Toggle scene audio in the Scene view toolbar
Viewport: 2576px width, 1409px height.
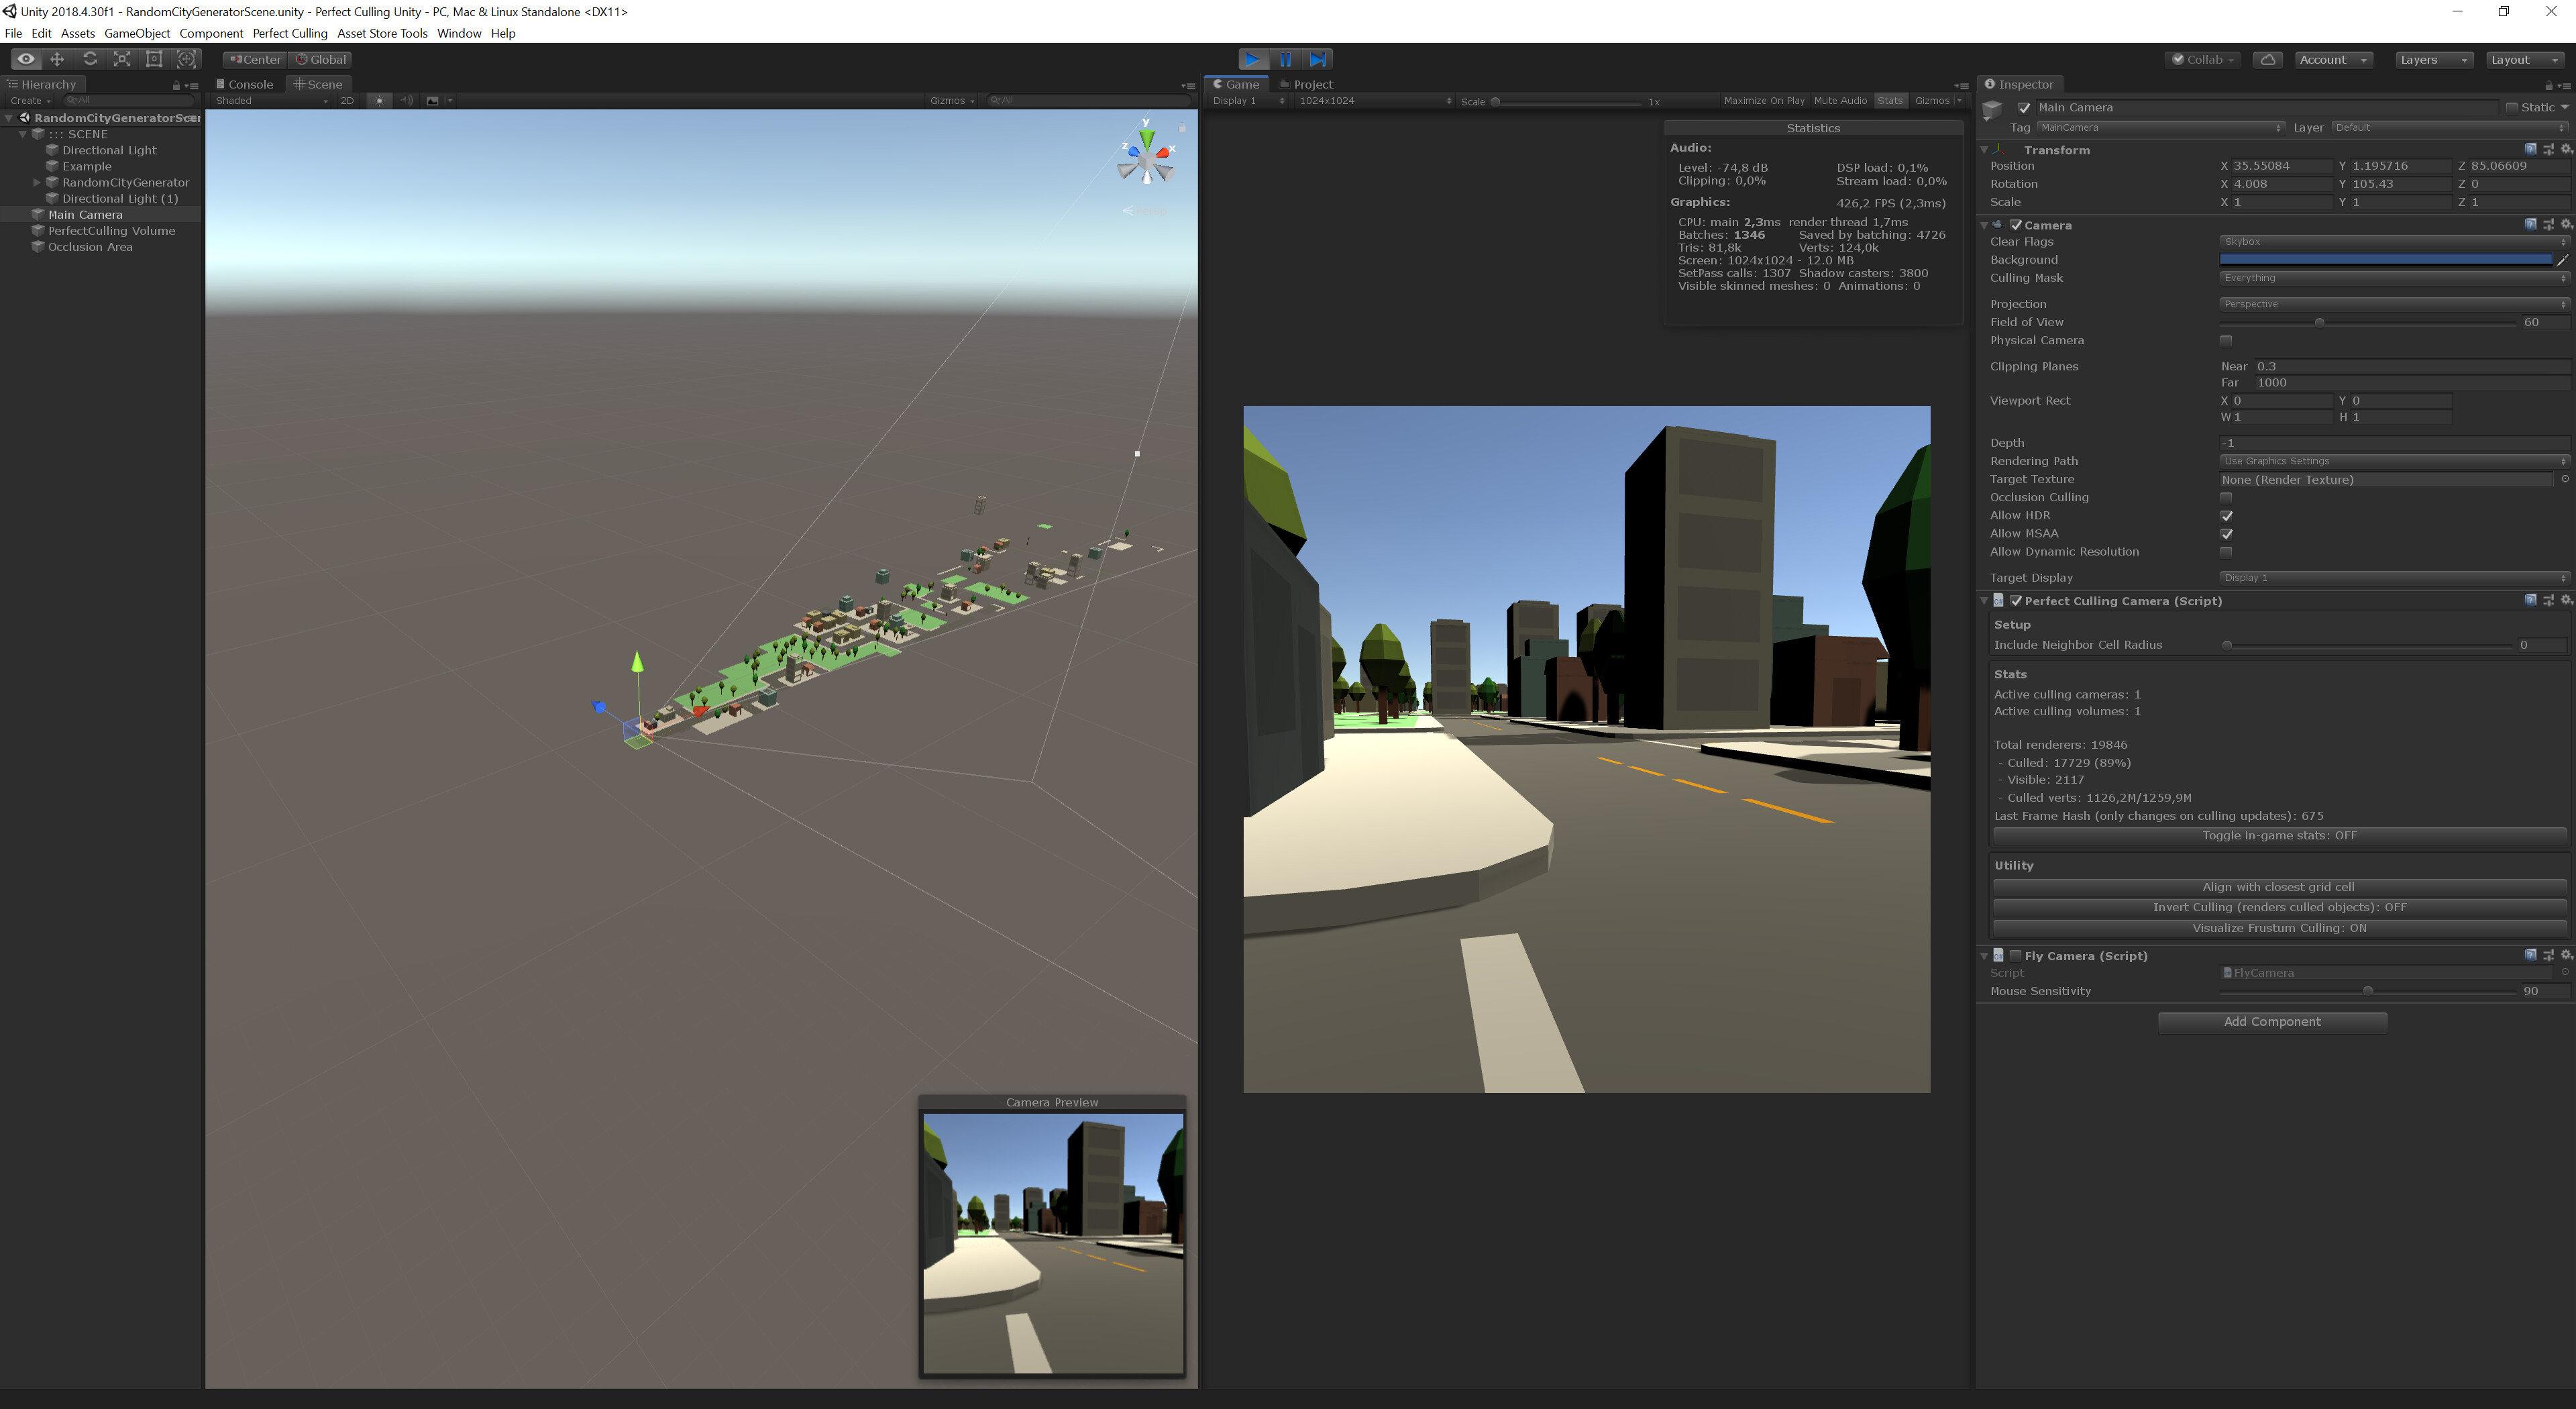click(407, 100)
